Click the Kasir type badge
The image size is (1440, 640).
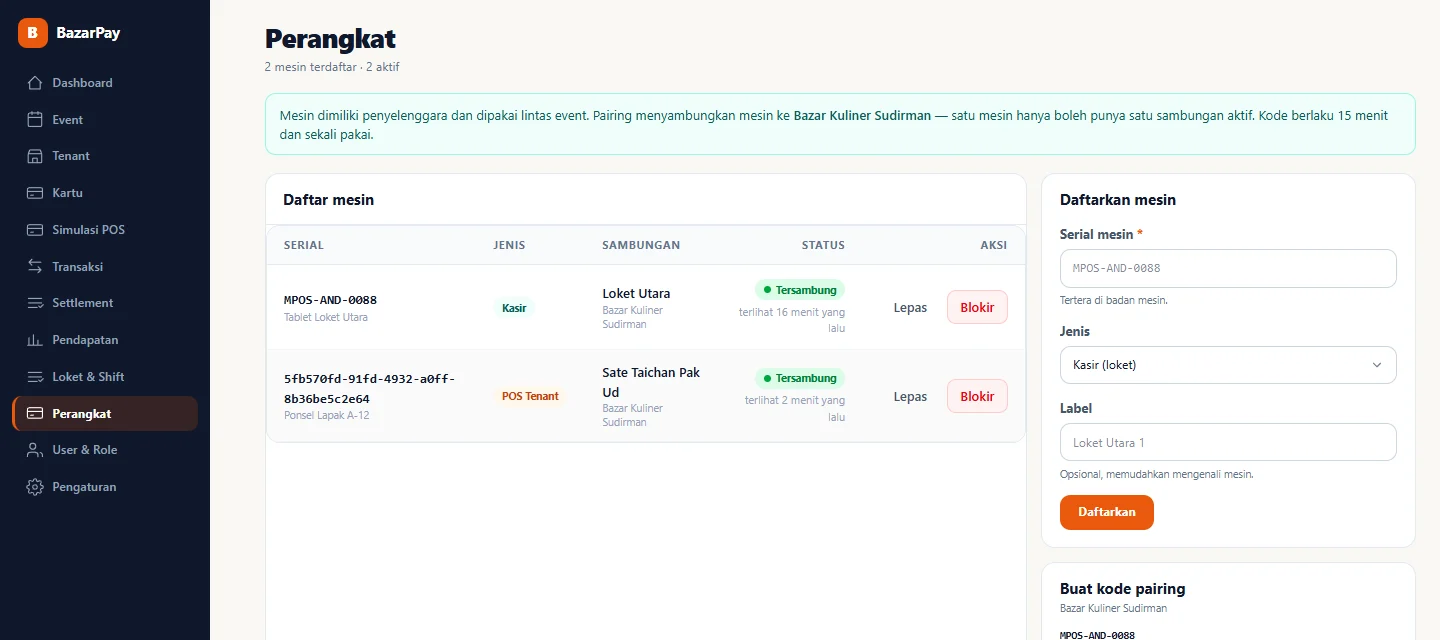pyautogui.click(x=514, y=308)
